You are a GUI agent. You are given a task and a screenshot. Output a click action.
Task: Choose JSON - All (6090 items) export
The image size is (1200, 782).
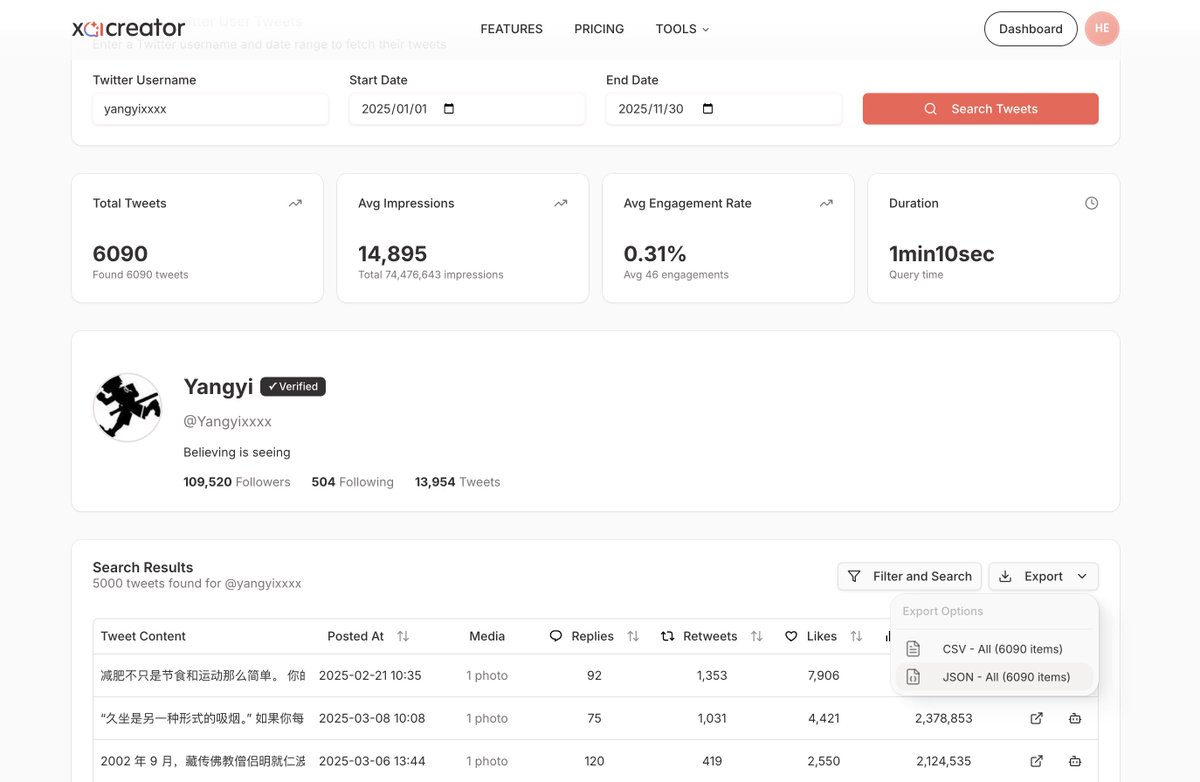pyautogui.click(x=994, y=677)
